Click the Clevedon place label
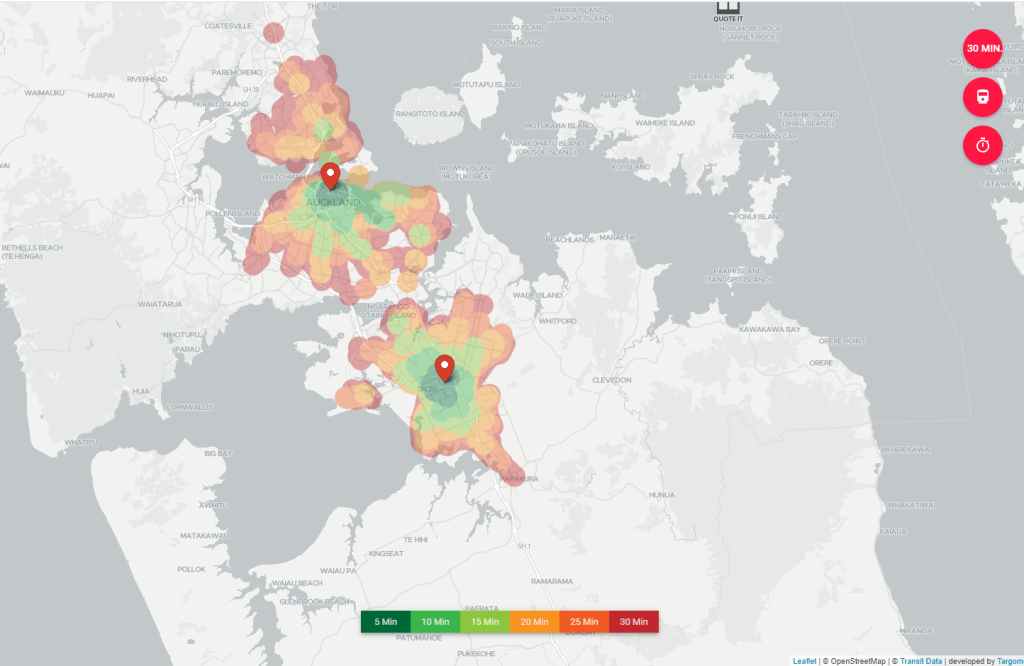This screenshot has height=666, width=1024. click(611, 380)
